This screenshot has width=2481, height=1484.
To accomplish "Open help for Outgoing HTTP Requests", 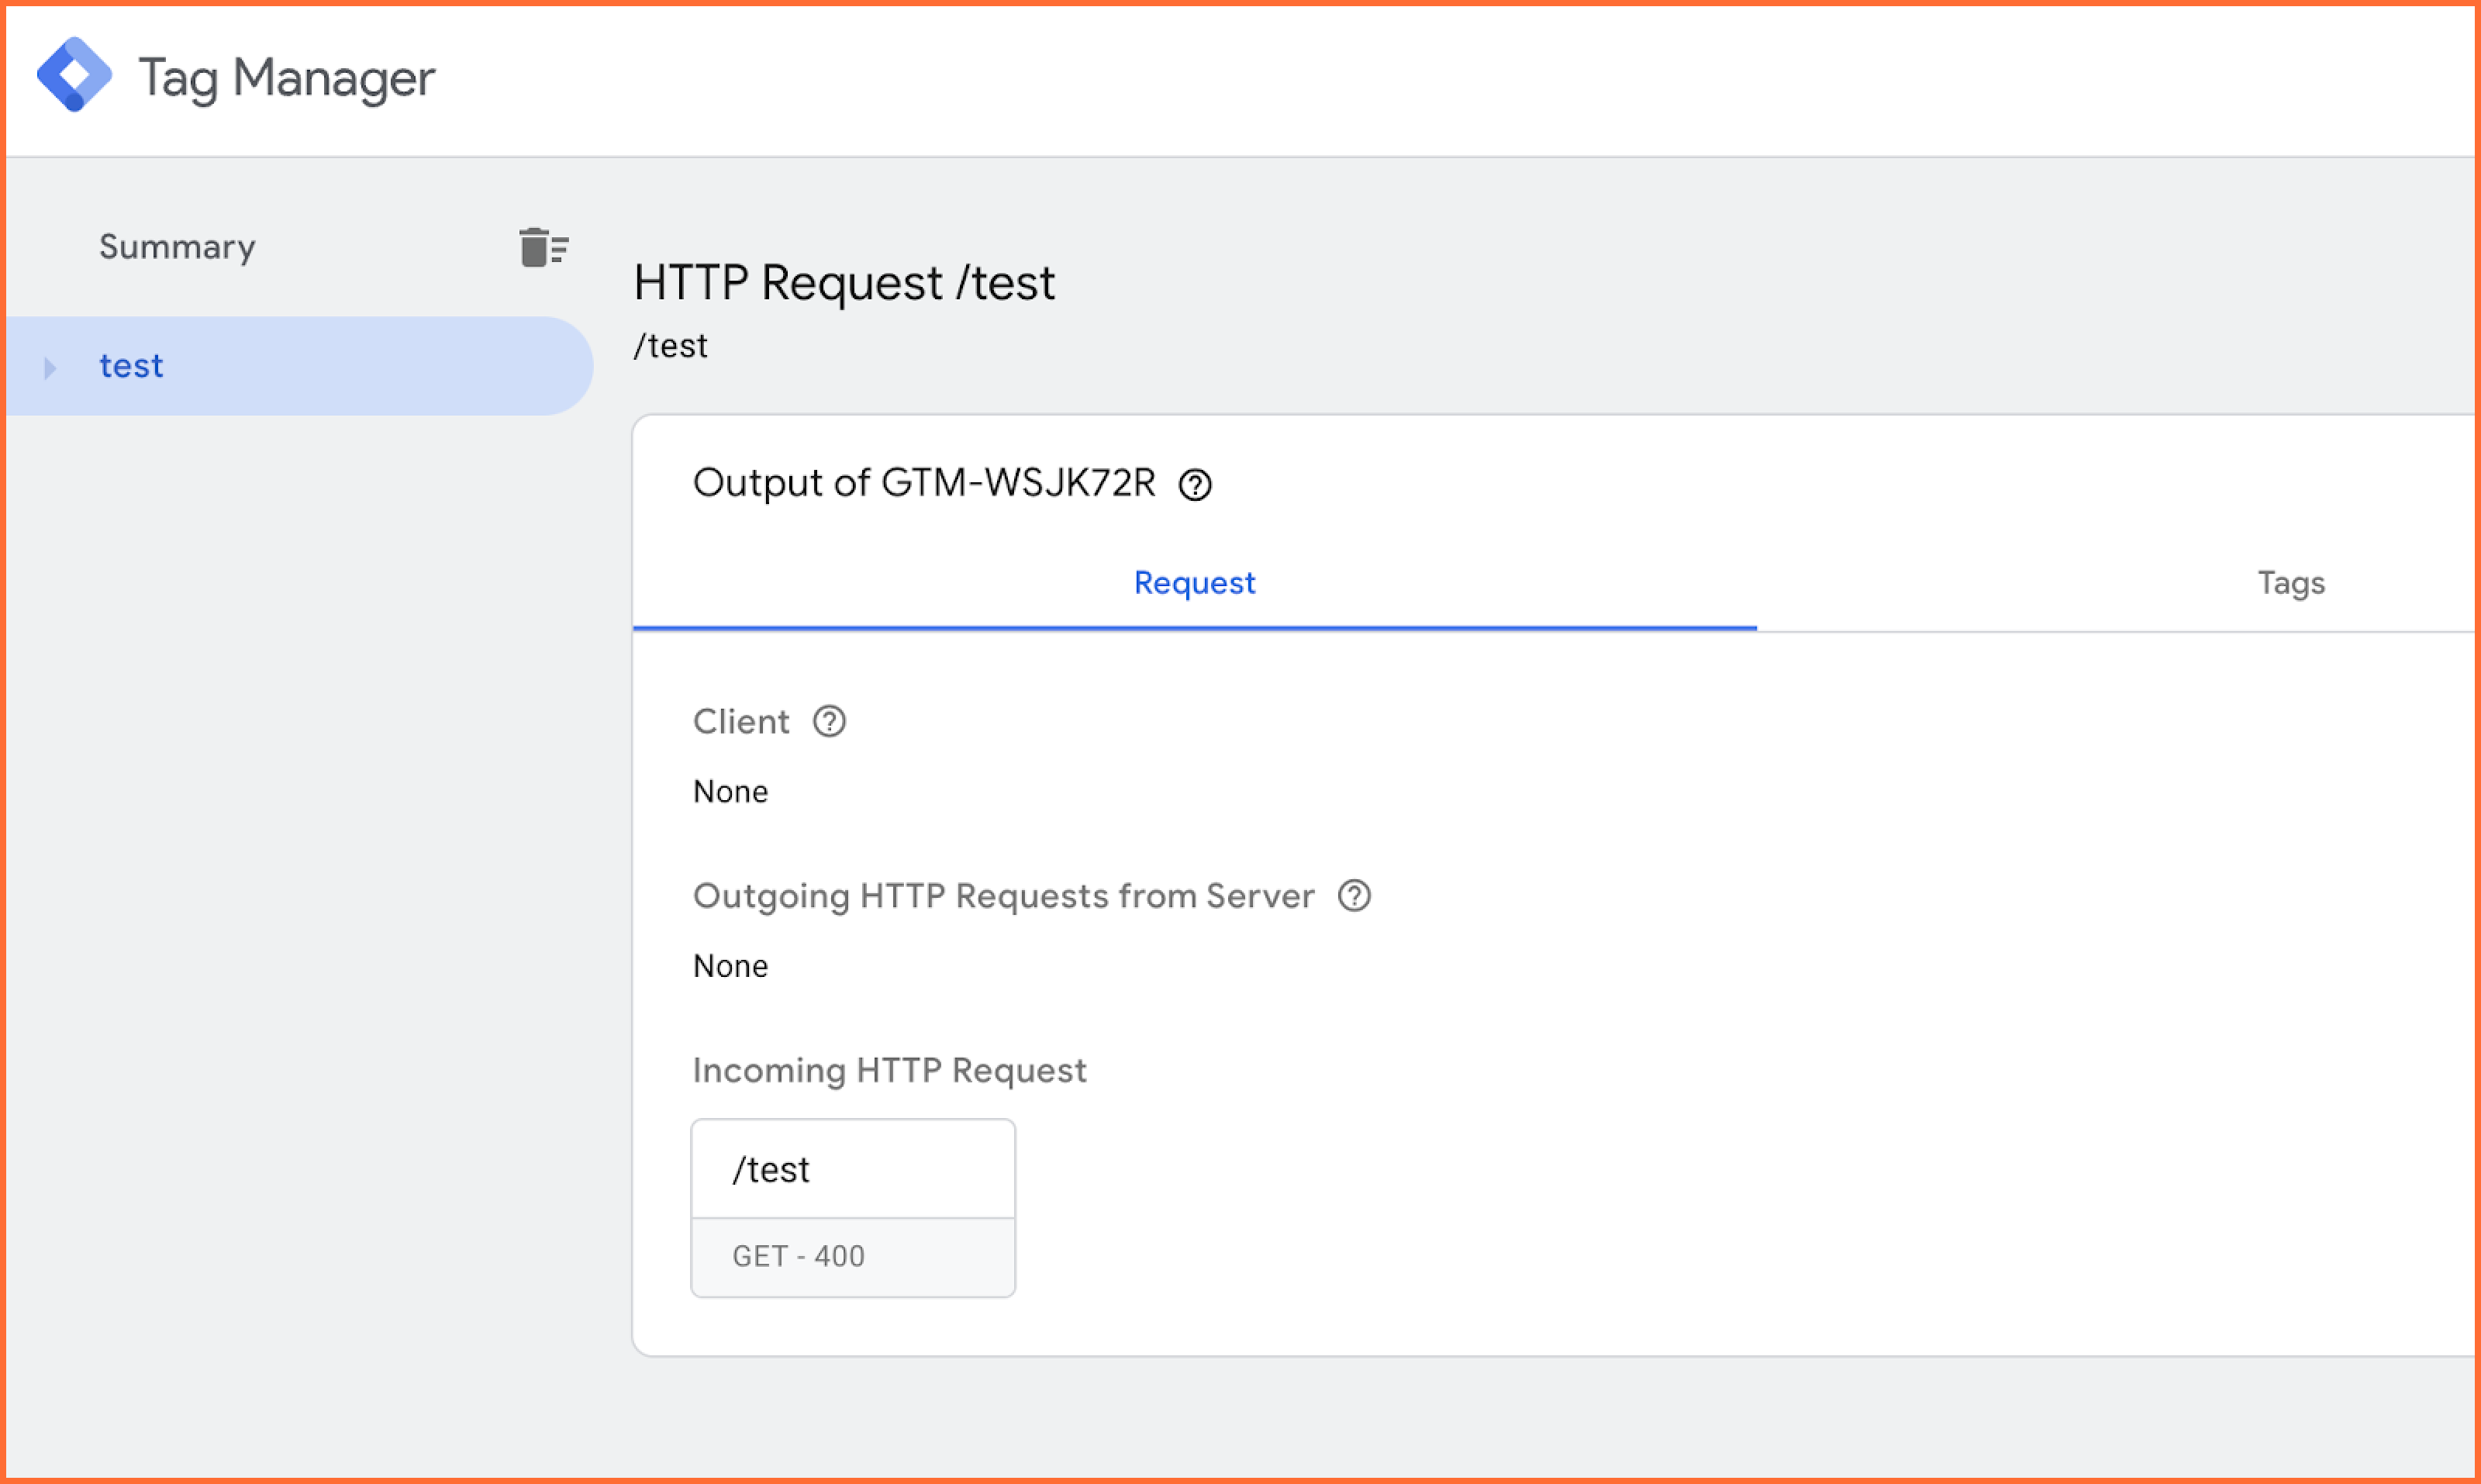I will [x=1354, y=896].
